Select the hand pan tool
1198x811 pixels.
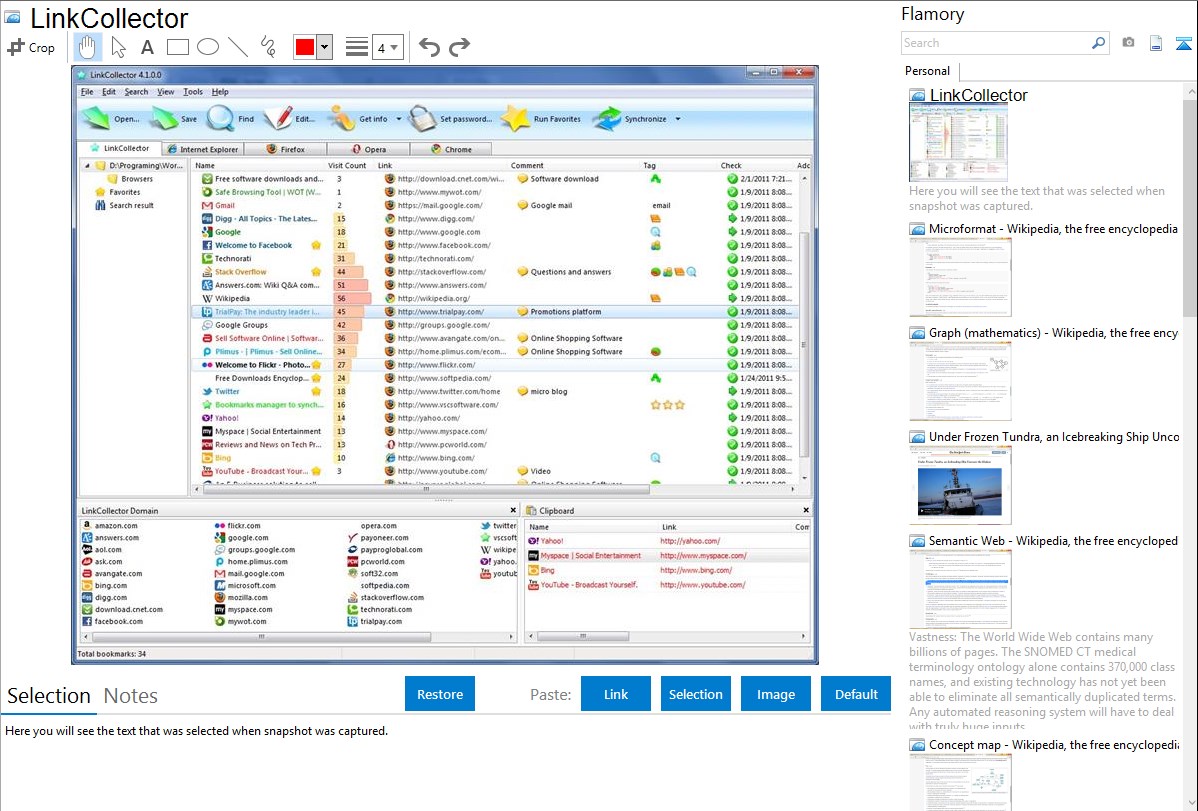point(87,47)
